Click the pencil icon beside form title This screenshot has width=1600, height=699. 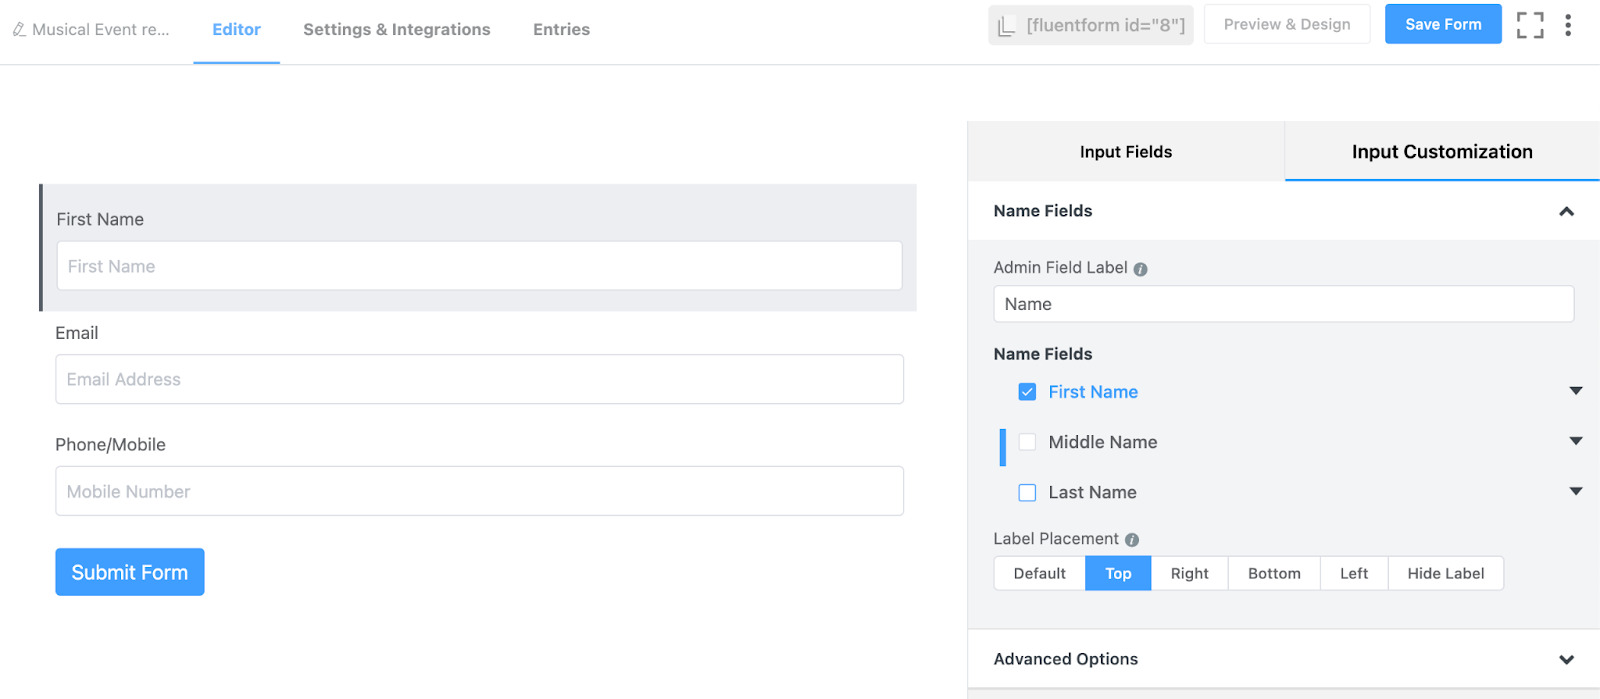19,30
